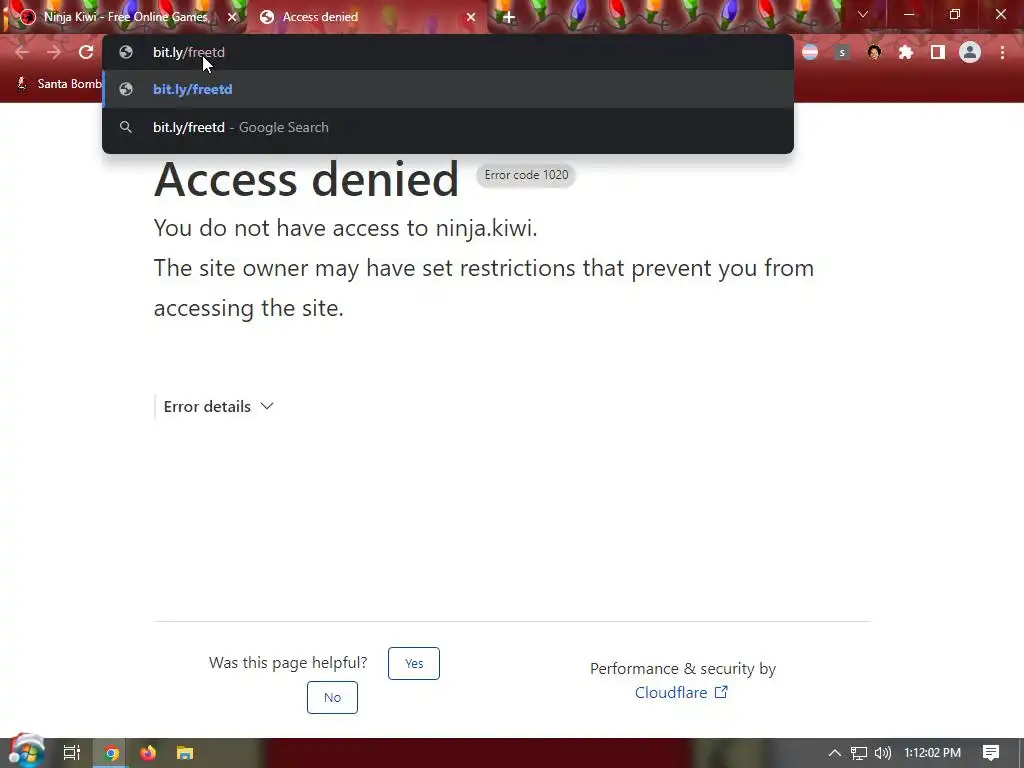
Task: Select the bit.ly/freetd URL suggestion
Action: pyautogui.click(x=448, y=89)
